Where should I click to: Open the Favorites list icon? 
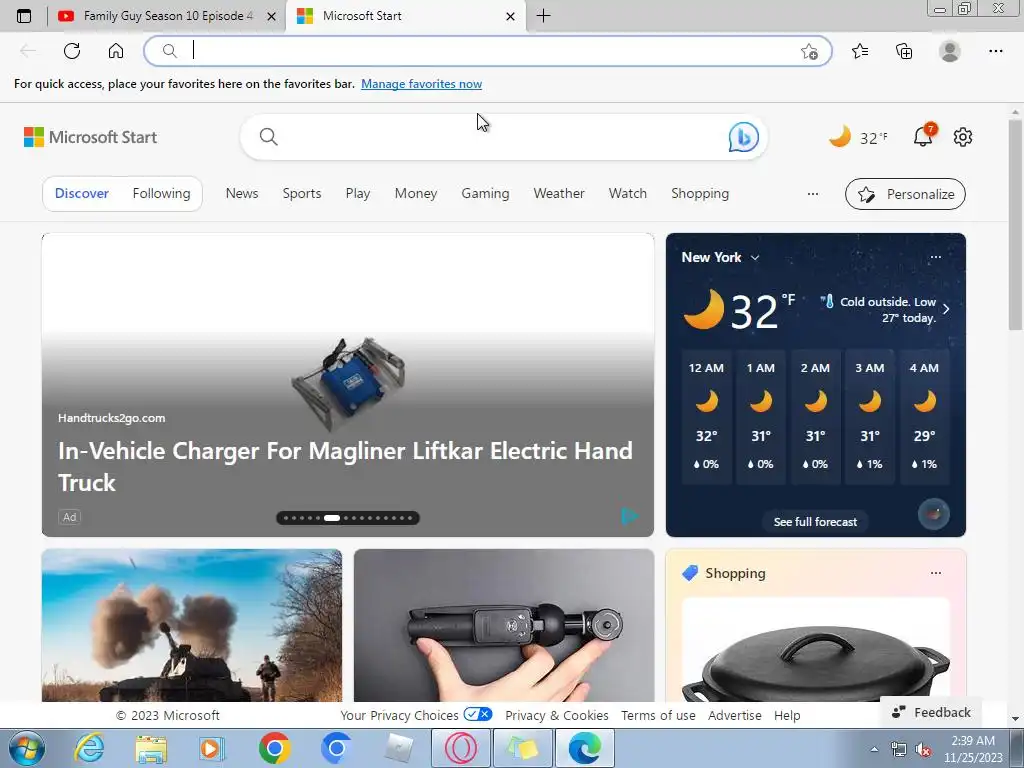coord(860,51)
